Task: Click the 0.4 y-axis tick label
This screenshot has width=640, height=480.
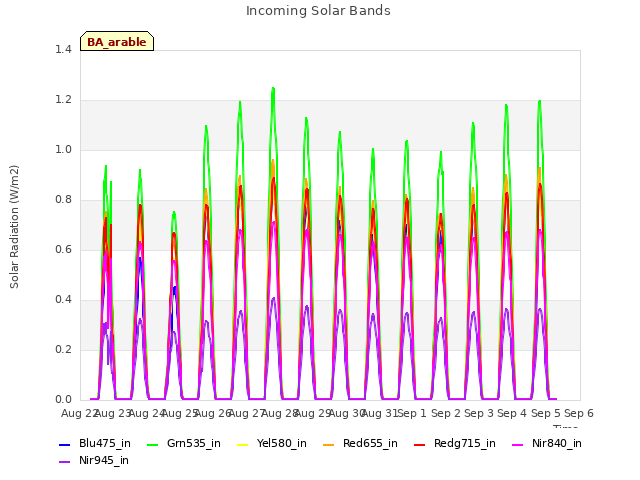Action: [63, 300]
